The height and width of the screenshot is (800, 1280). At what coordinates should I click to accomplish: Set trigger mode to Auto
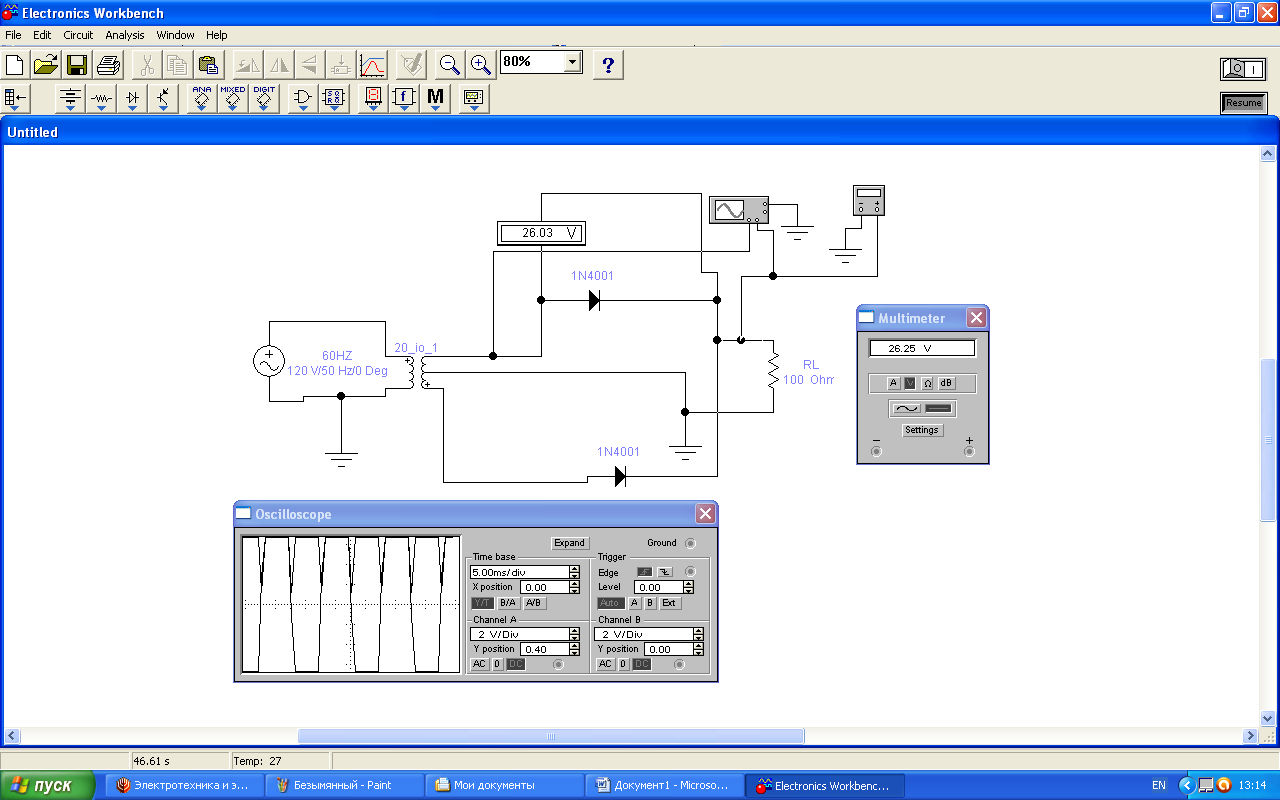[609, 603]
